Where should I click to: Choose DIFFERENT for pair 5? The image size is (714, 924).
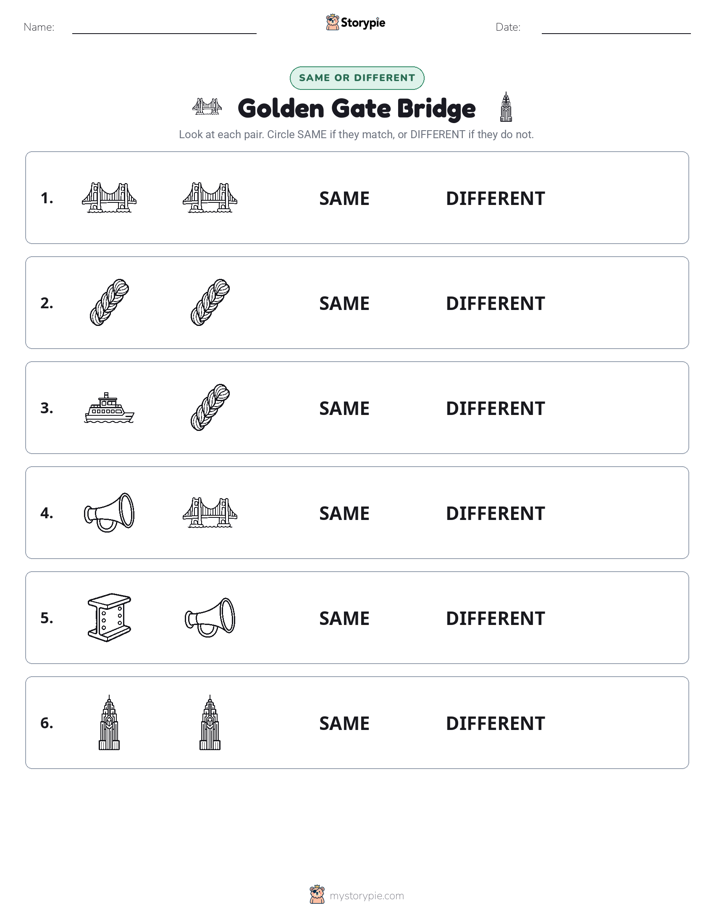coord(495,618)
